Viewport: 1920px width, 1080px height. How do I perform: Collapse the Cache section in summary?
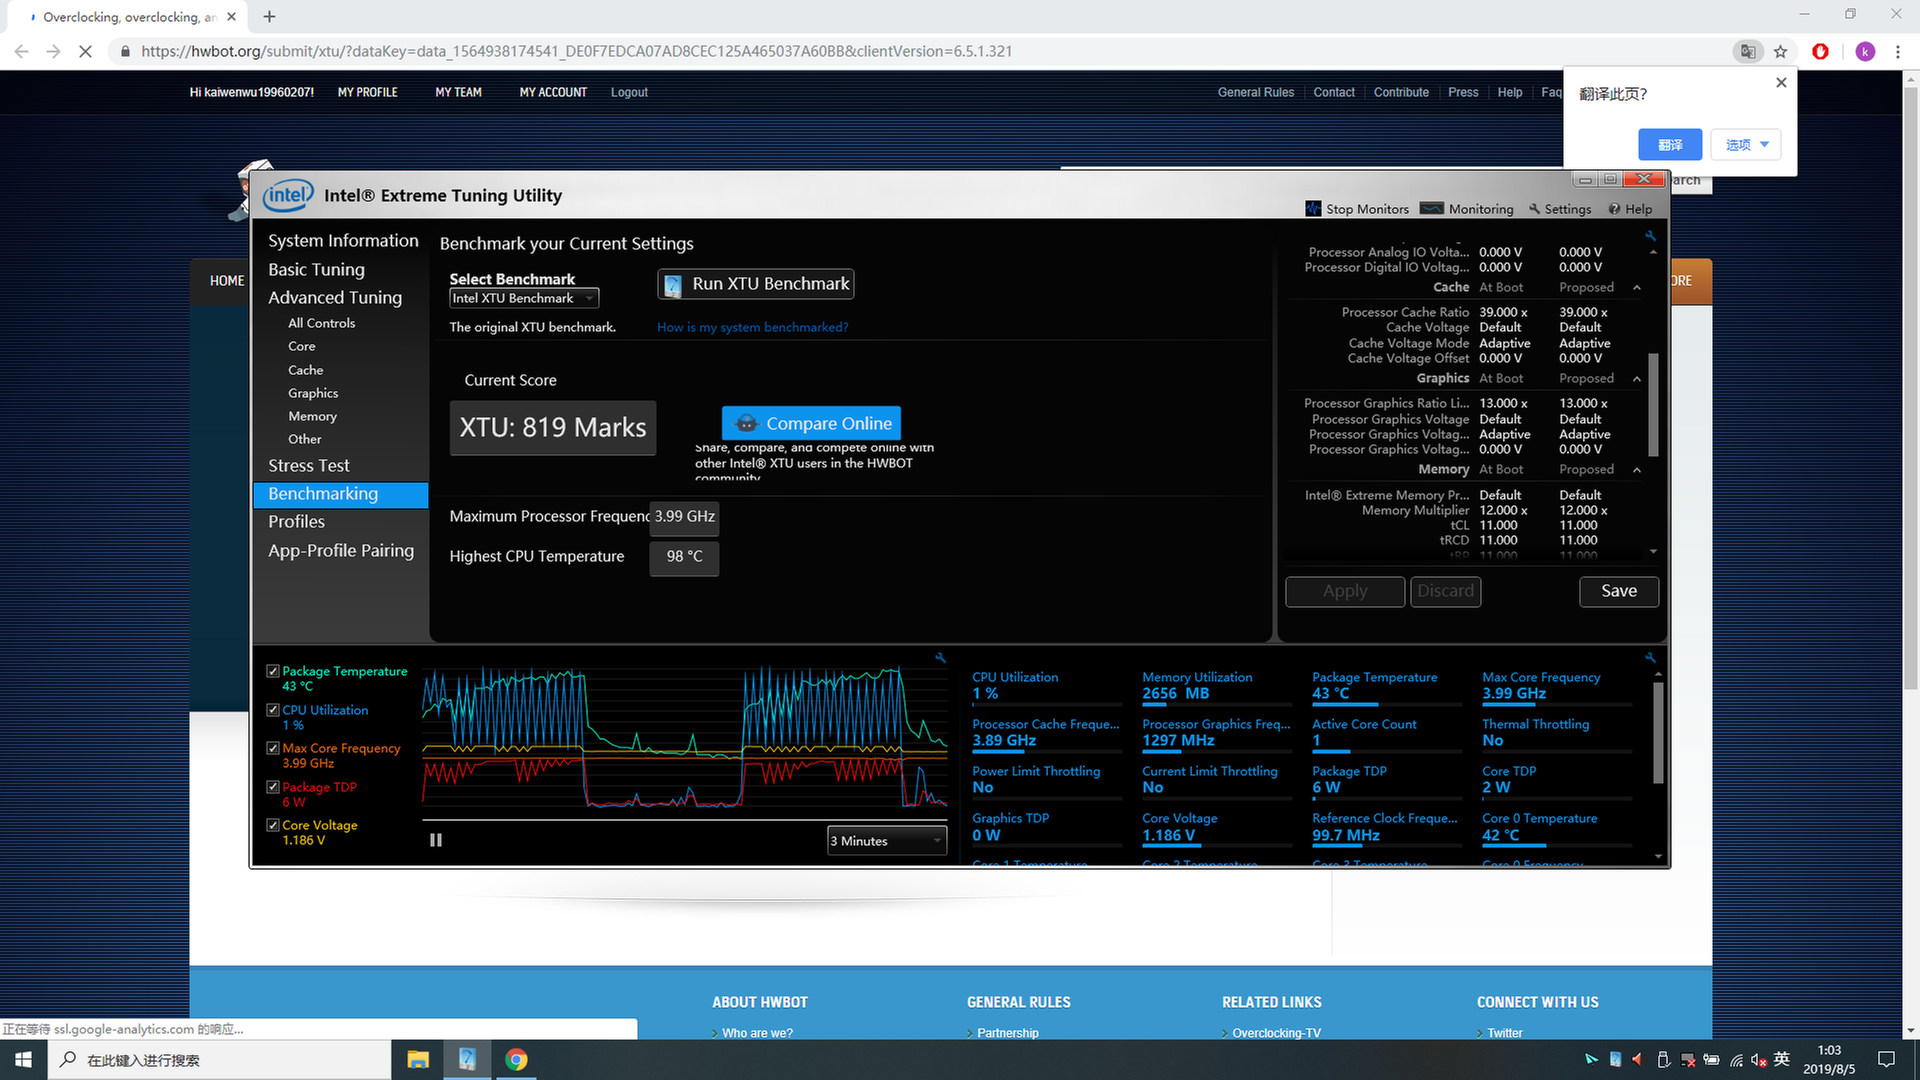[x=1637, y=288]
